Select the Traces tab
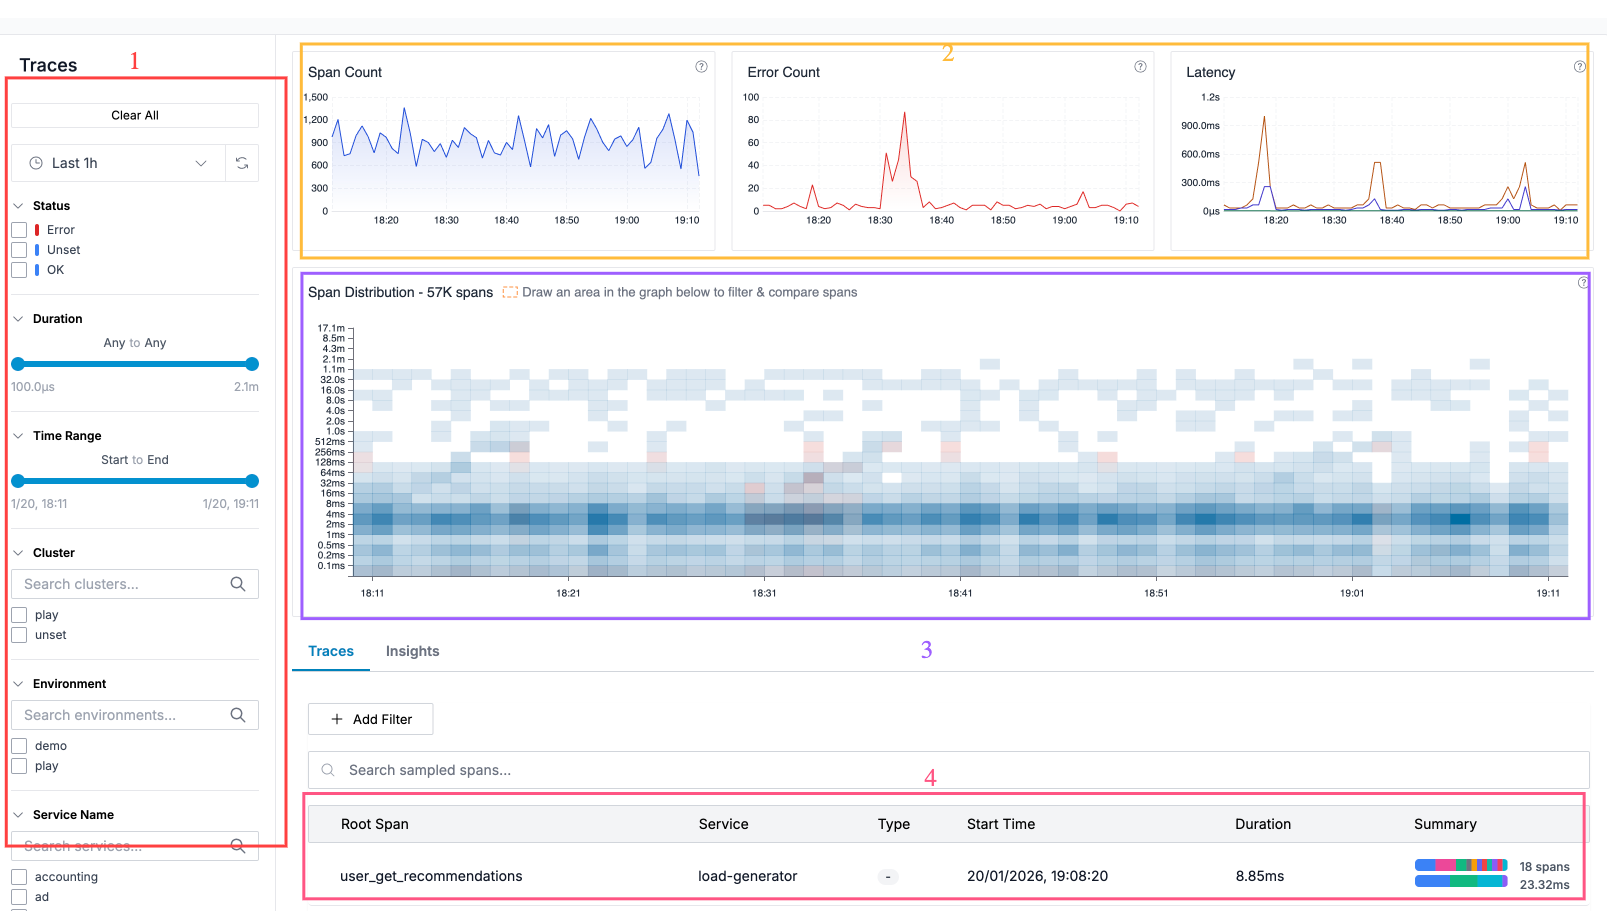The height and width of the screenshot is (911, 1607). 330,651
